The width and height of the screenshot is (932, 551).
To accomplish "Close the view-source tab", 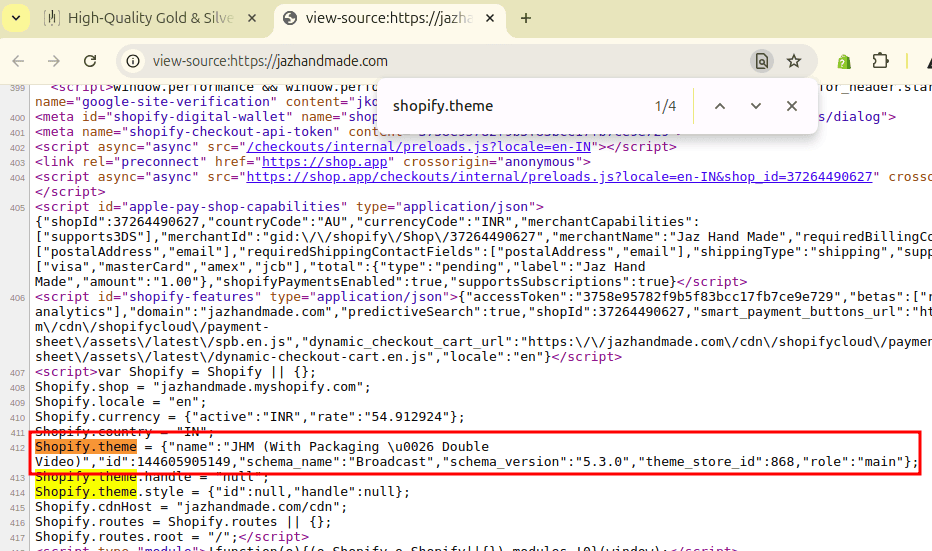I will coord(490,18).
